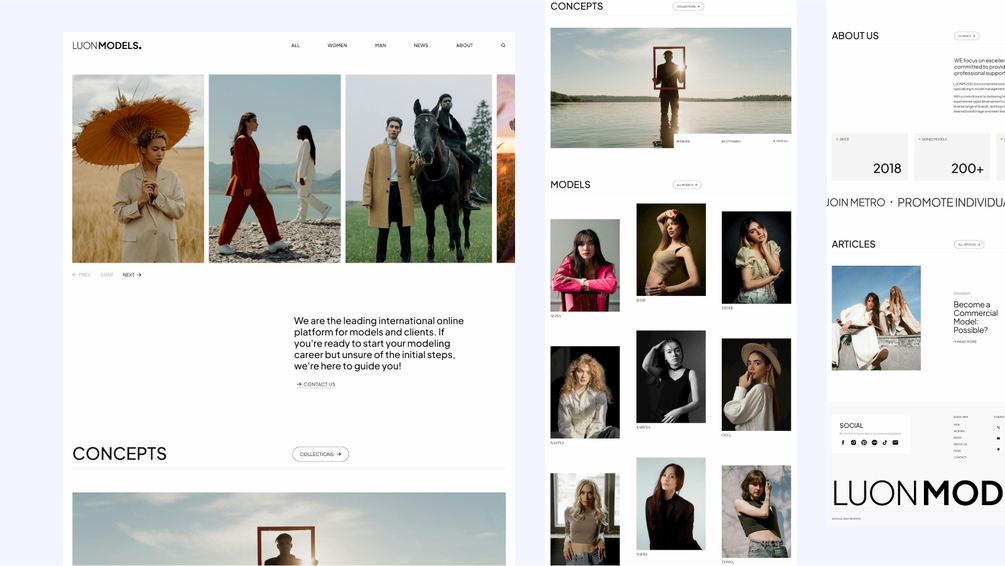The width and height of the screenshot is (1005, 566).
Task: Click the 2018 since statistic card
Action: 870,157
